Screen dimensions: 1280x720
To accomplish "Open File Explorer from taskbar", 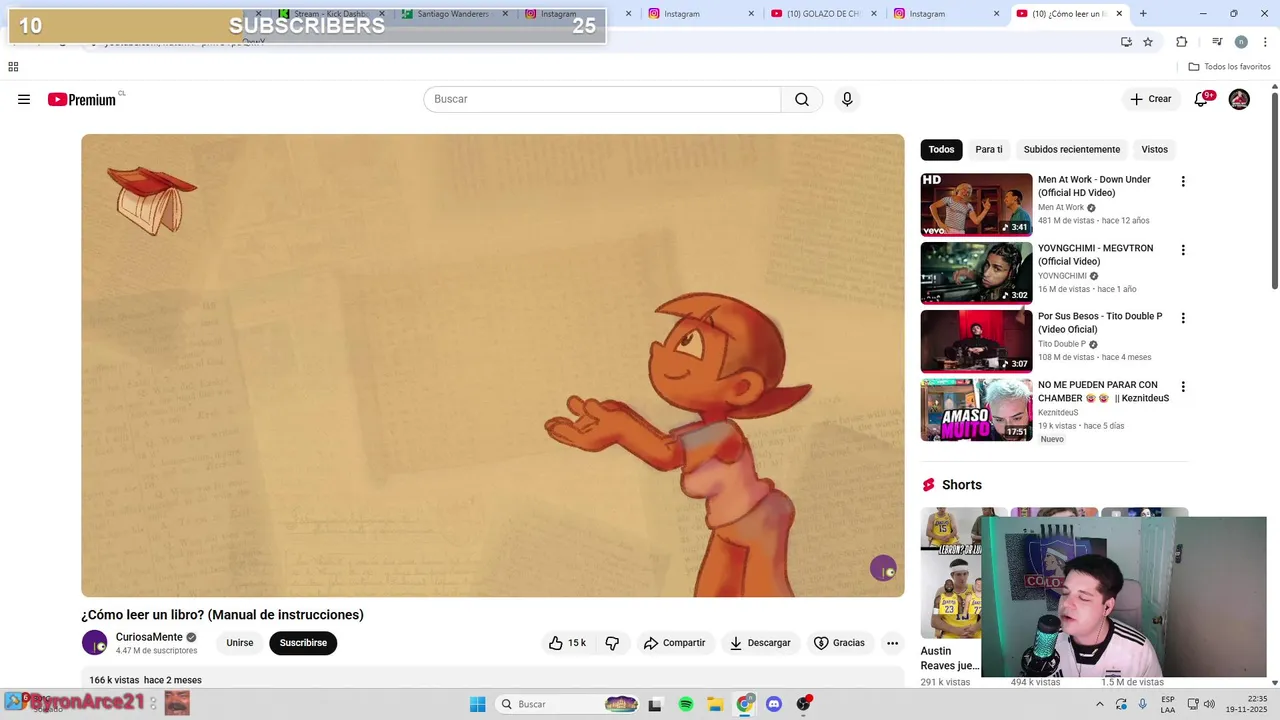I will point(715,704).
